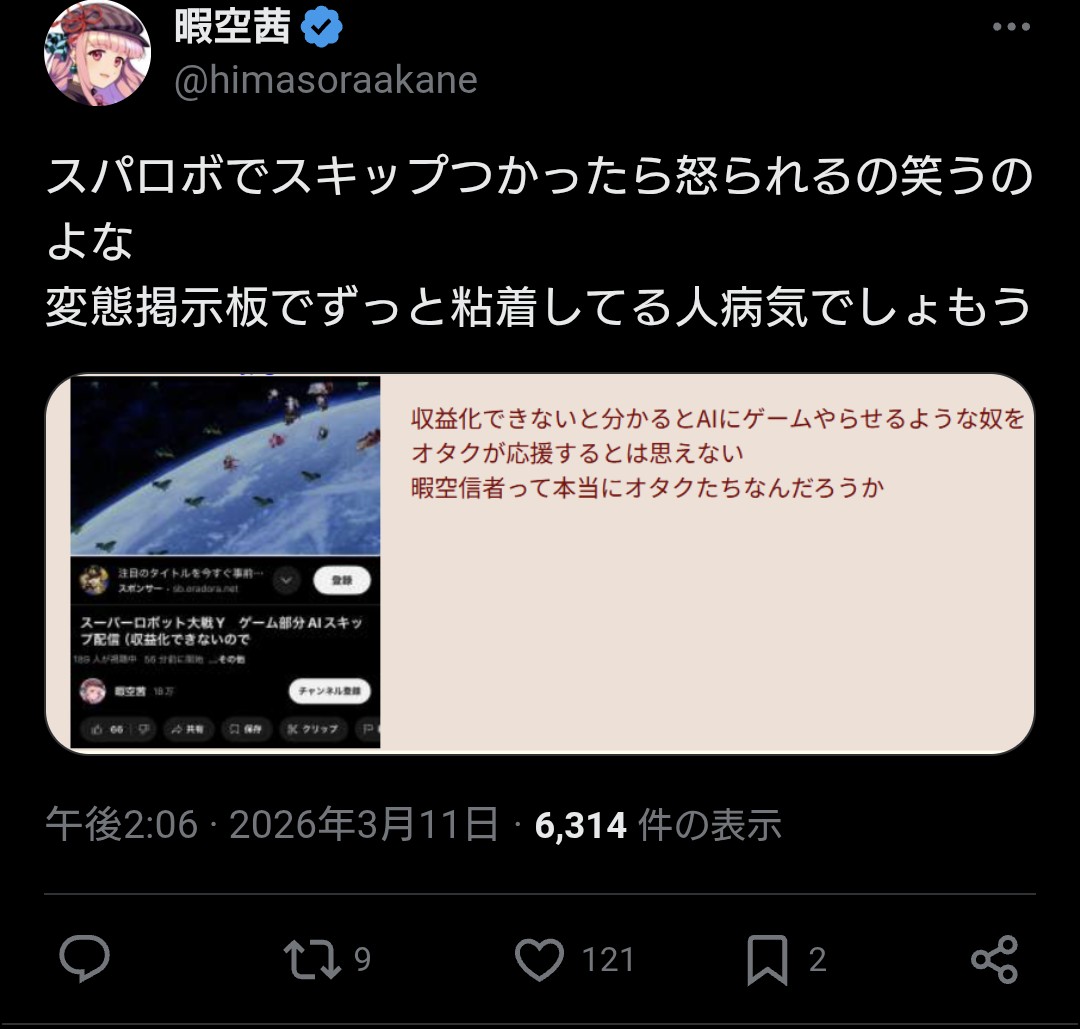
Task: Open the @himasoraakane handle link
Action: pyautogui.click(x=326, y=80)
